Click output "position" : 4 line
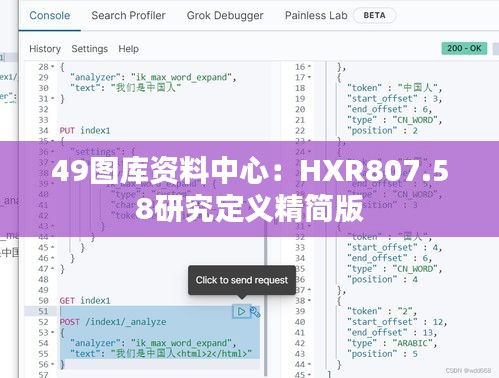 coord(382,279)
